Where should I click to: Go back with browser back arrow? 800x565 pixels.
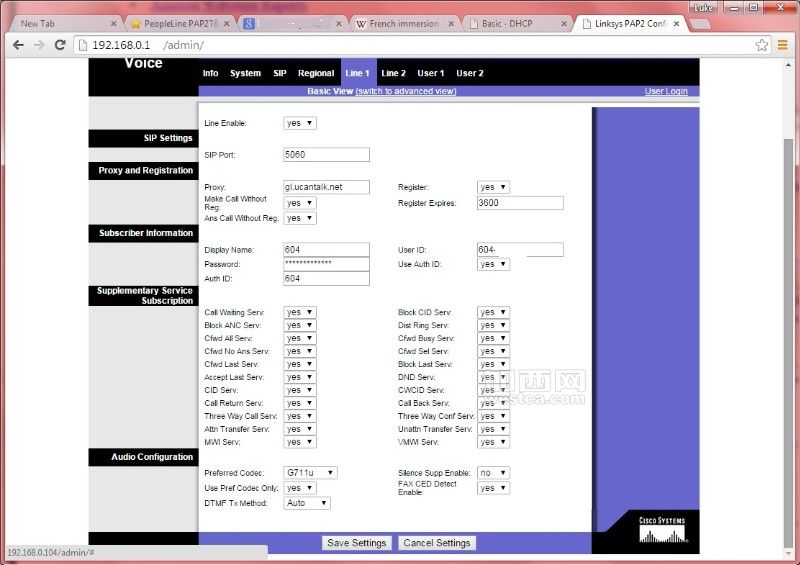[18, 45]
